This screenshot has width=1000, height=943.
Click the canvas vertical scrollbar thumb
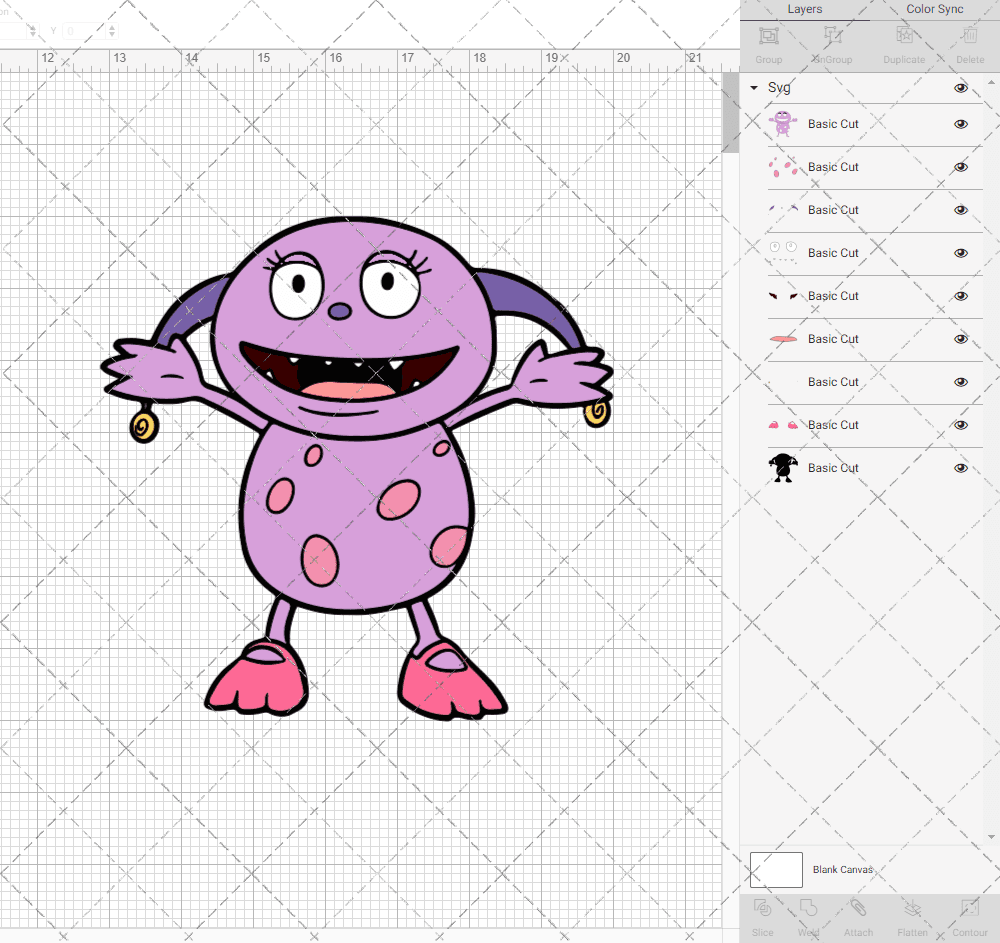point(730,113)
